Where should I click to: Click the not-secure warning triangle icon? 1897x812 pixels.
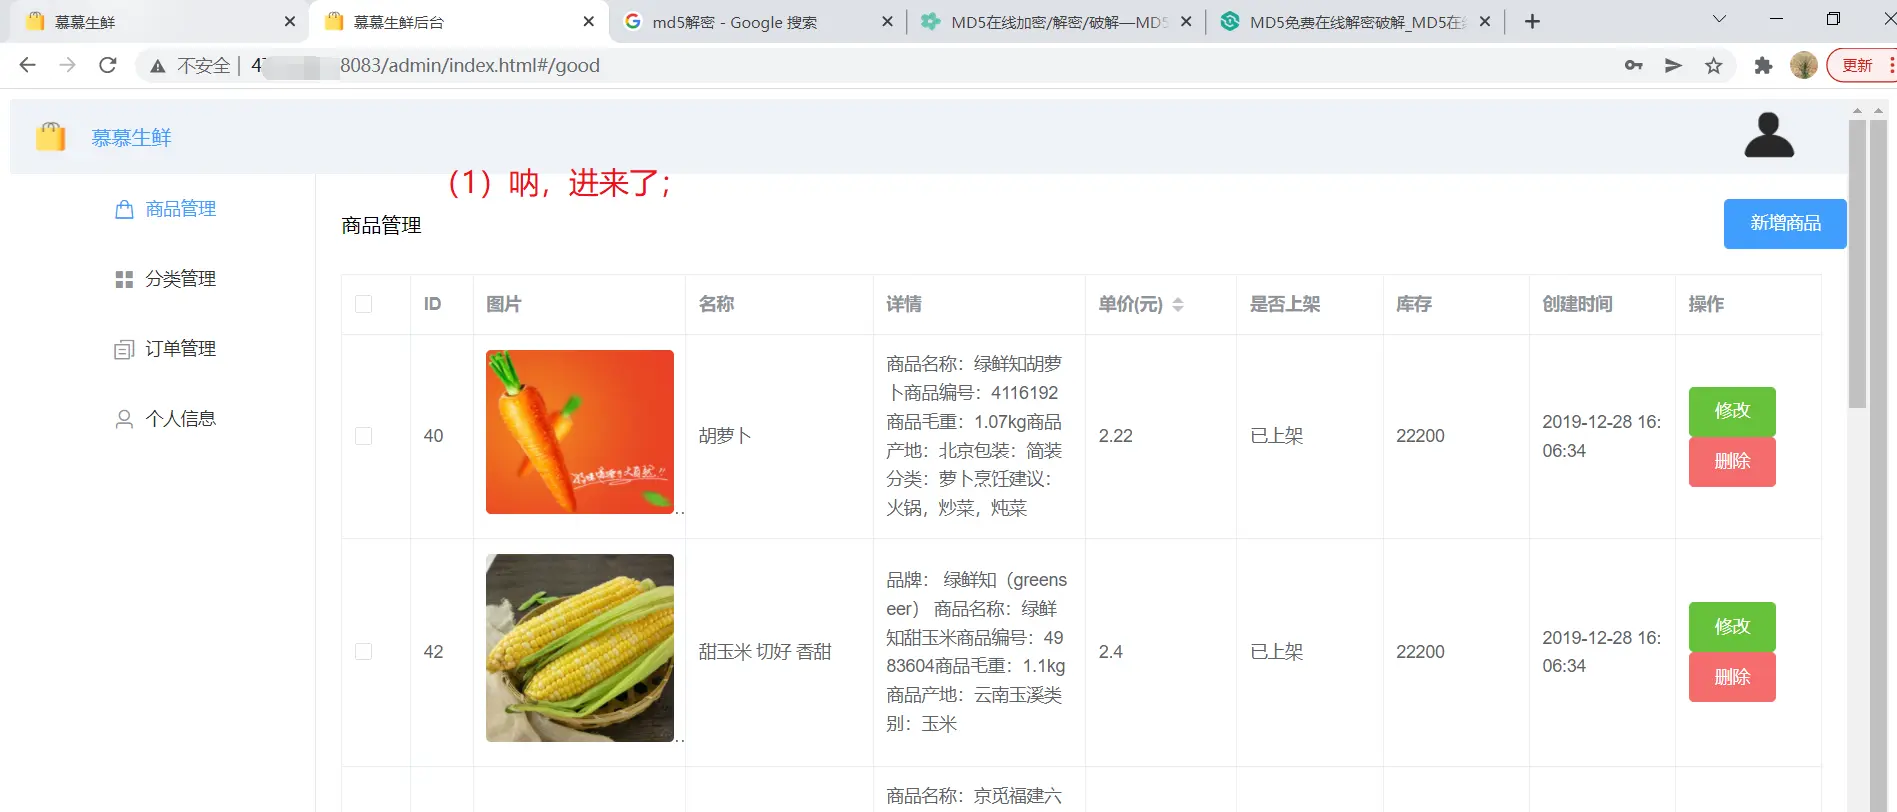click(157, 66)
